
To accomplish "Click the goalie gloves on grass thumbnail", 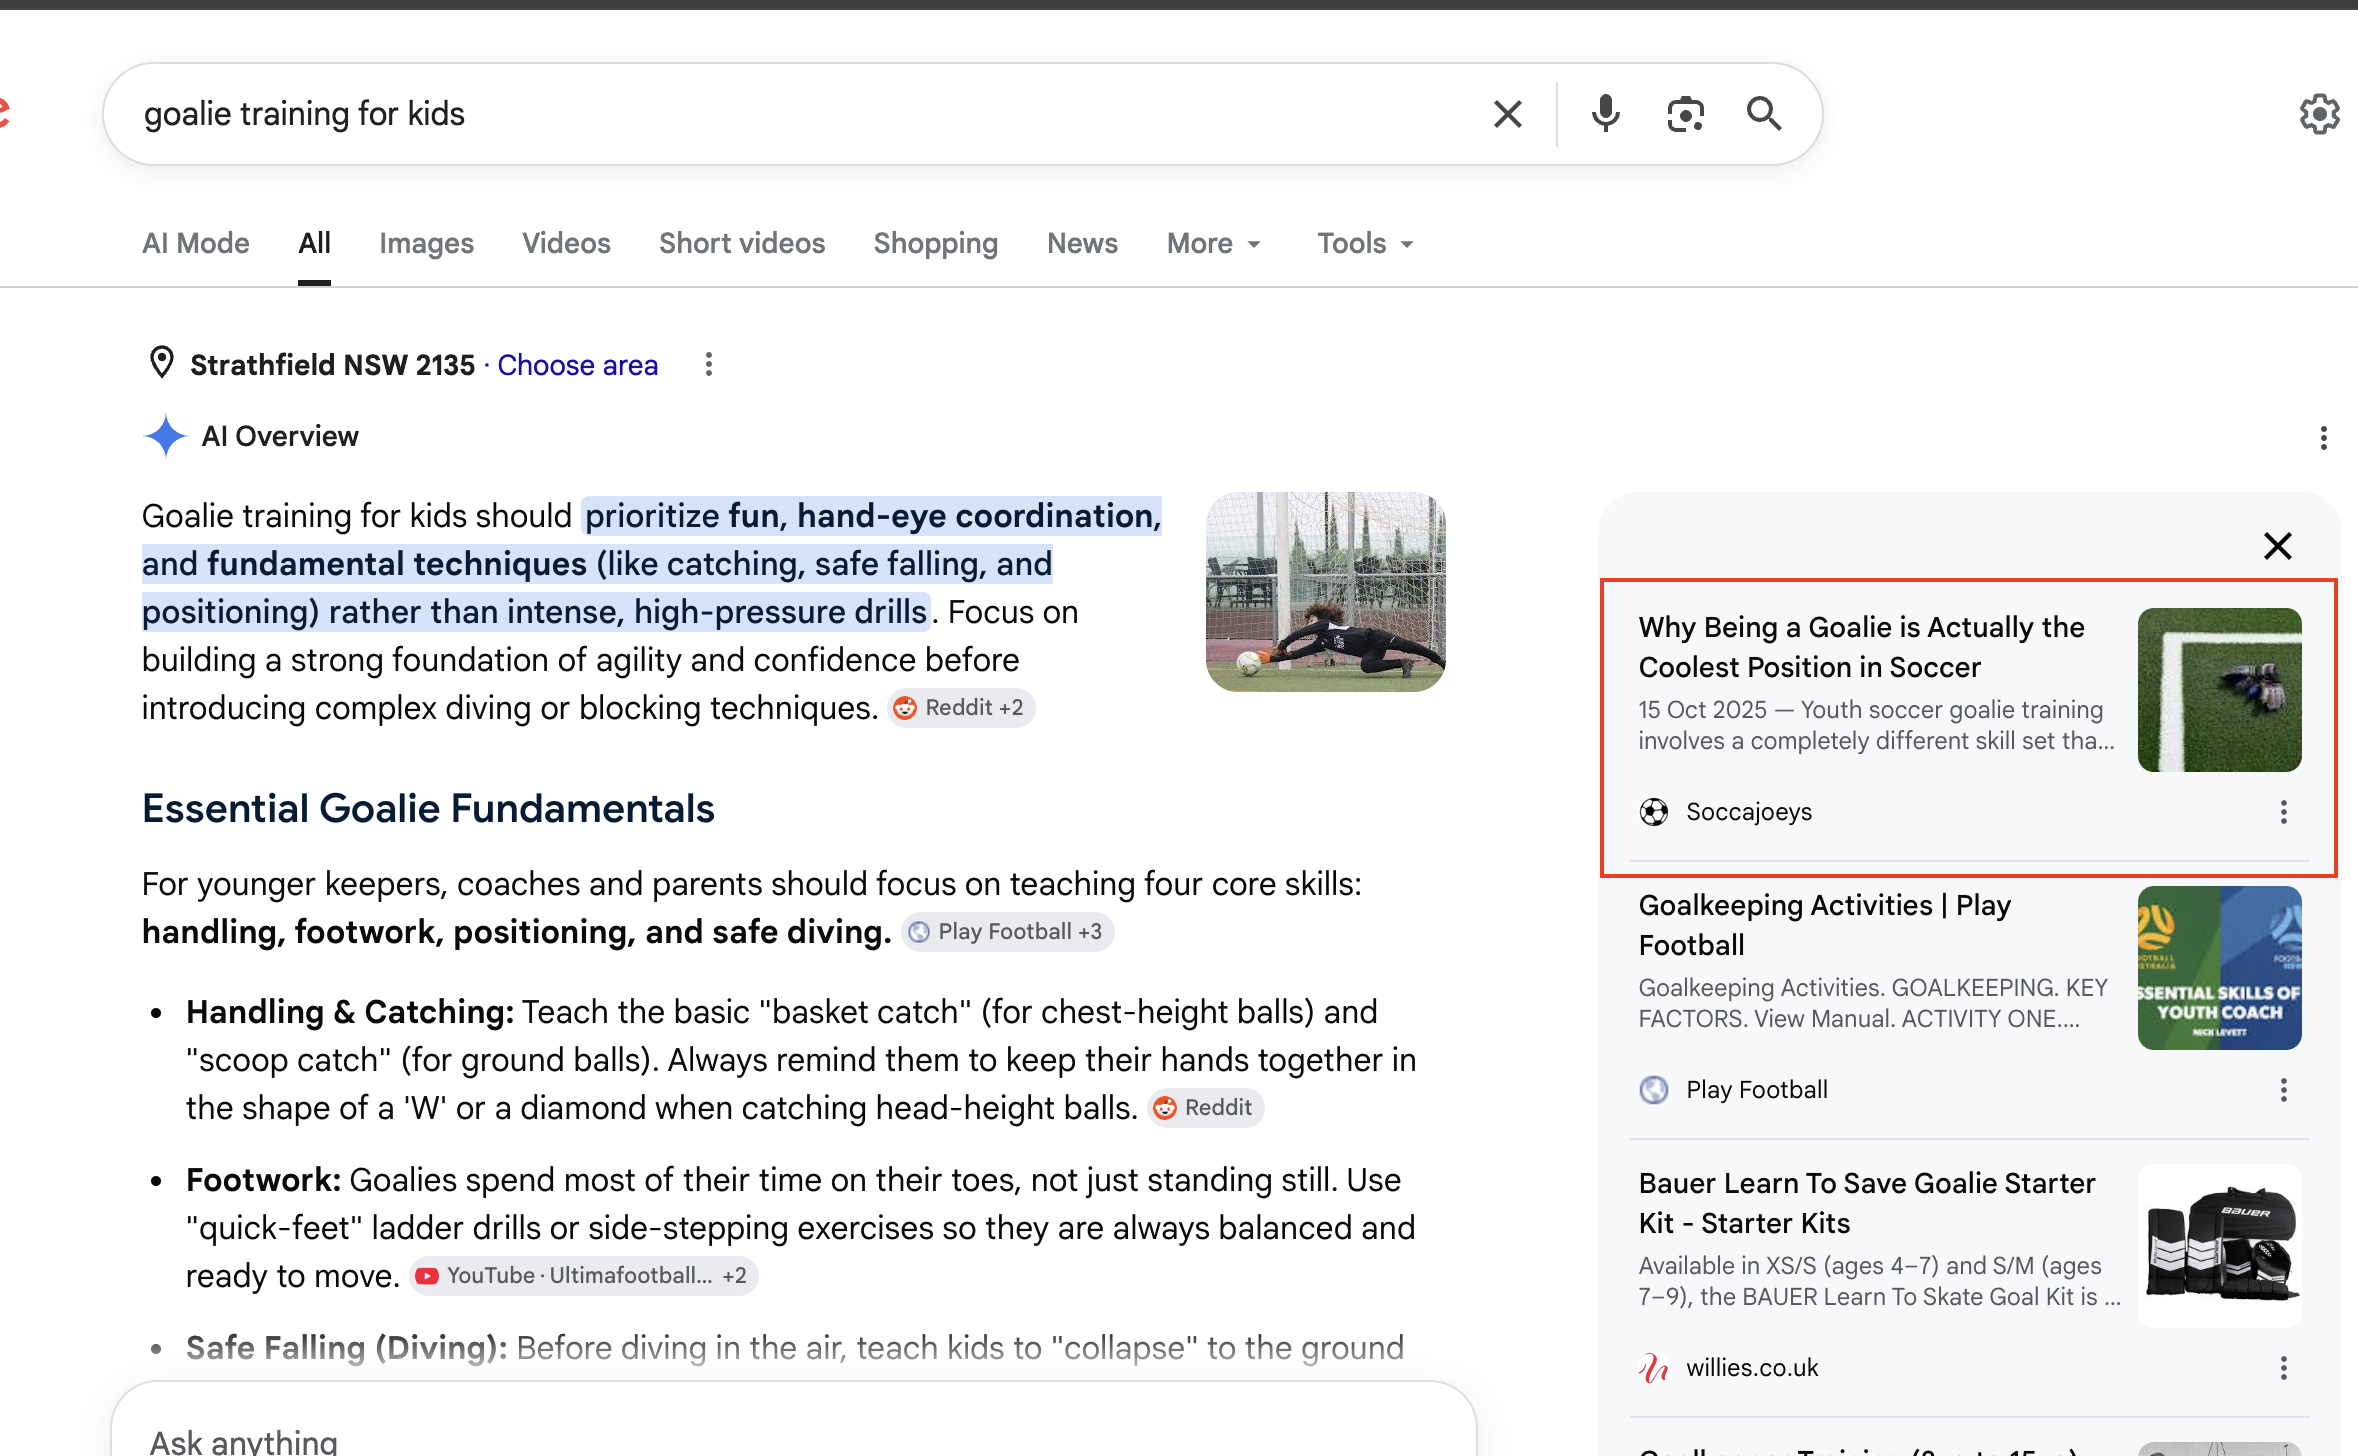I will pyautogui.click(x=2219, y=690).
